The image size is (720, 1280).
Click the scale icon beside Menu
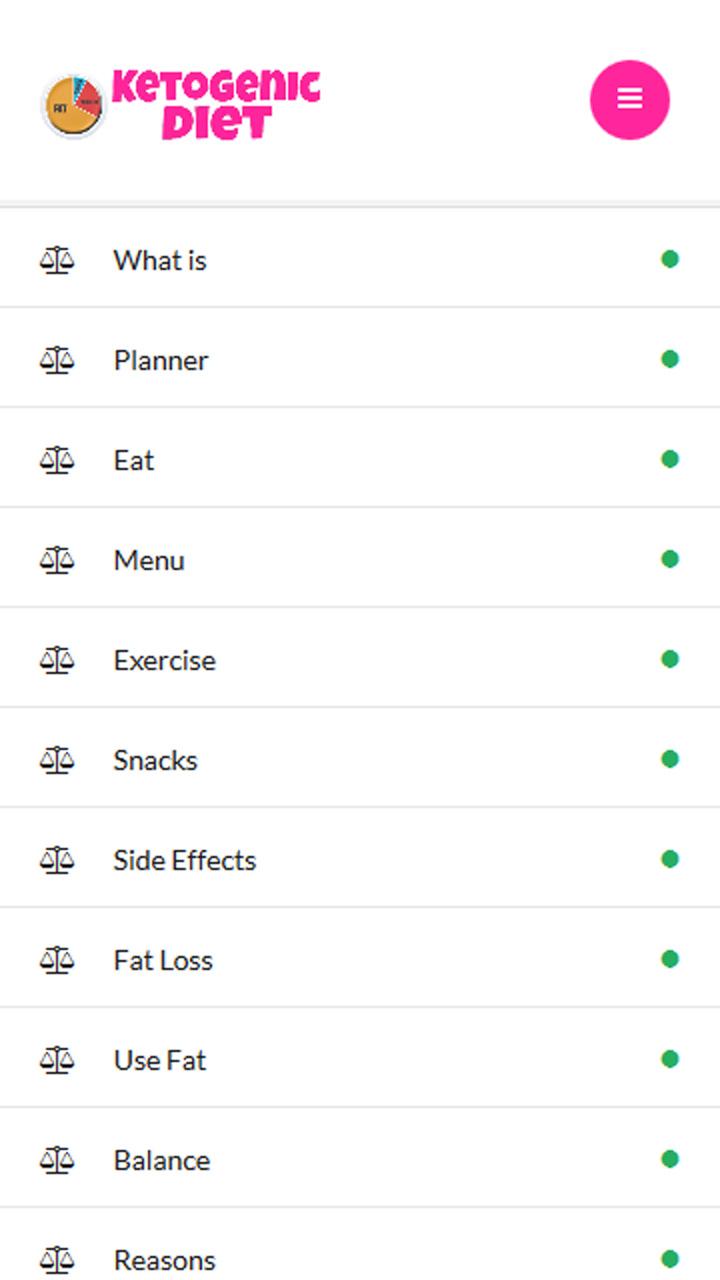pyautogui.click(x=57, y=560)
